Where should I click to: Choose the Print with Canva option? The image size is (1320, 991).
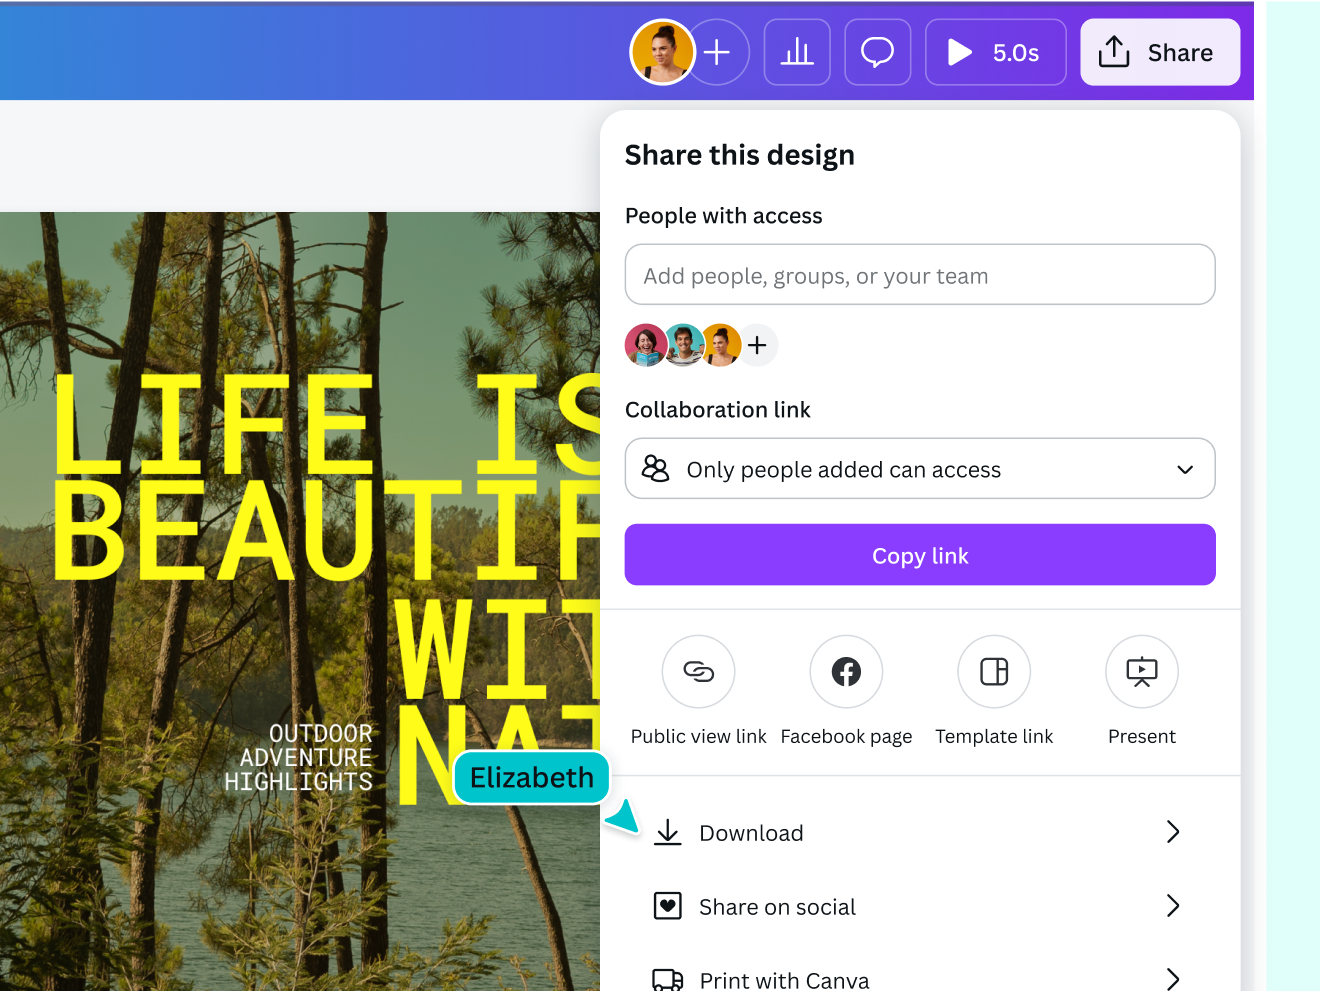(x=784, y=979)
